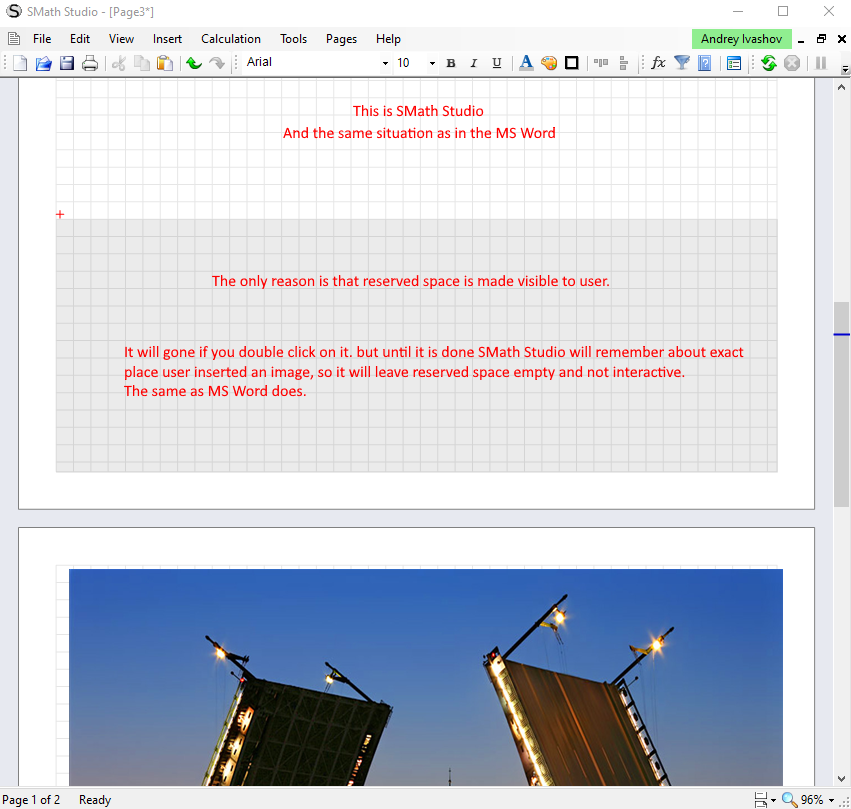Toggle underline text formatting
This screenshot has width=851, height=809.
pos(497,63)
